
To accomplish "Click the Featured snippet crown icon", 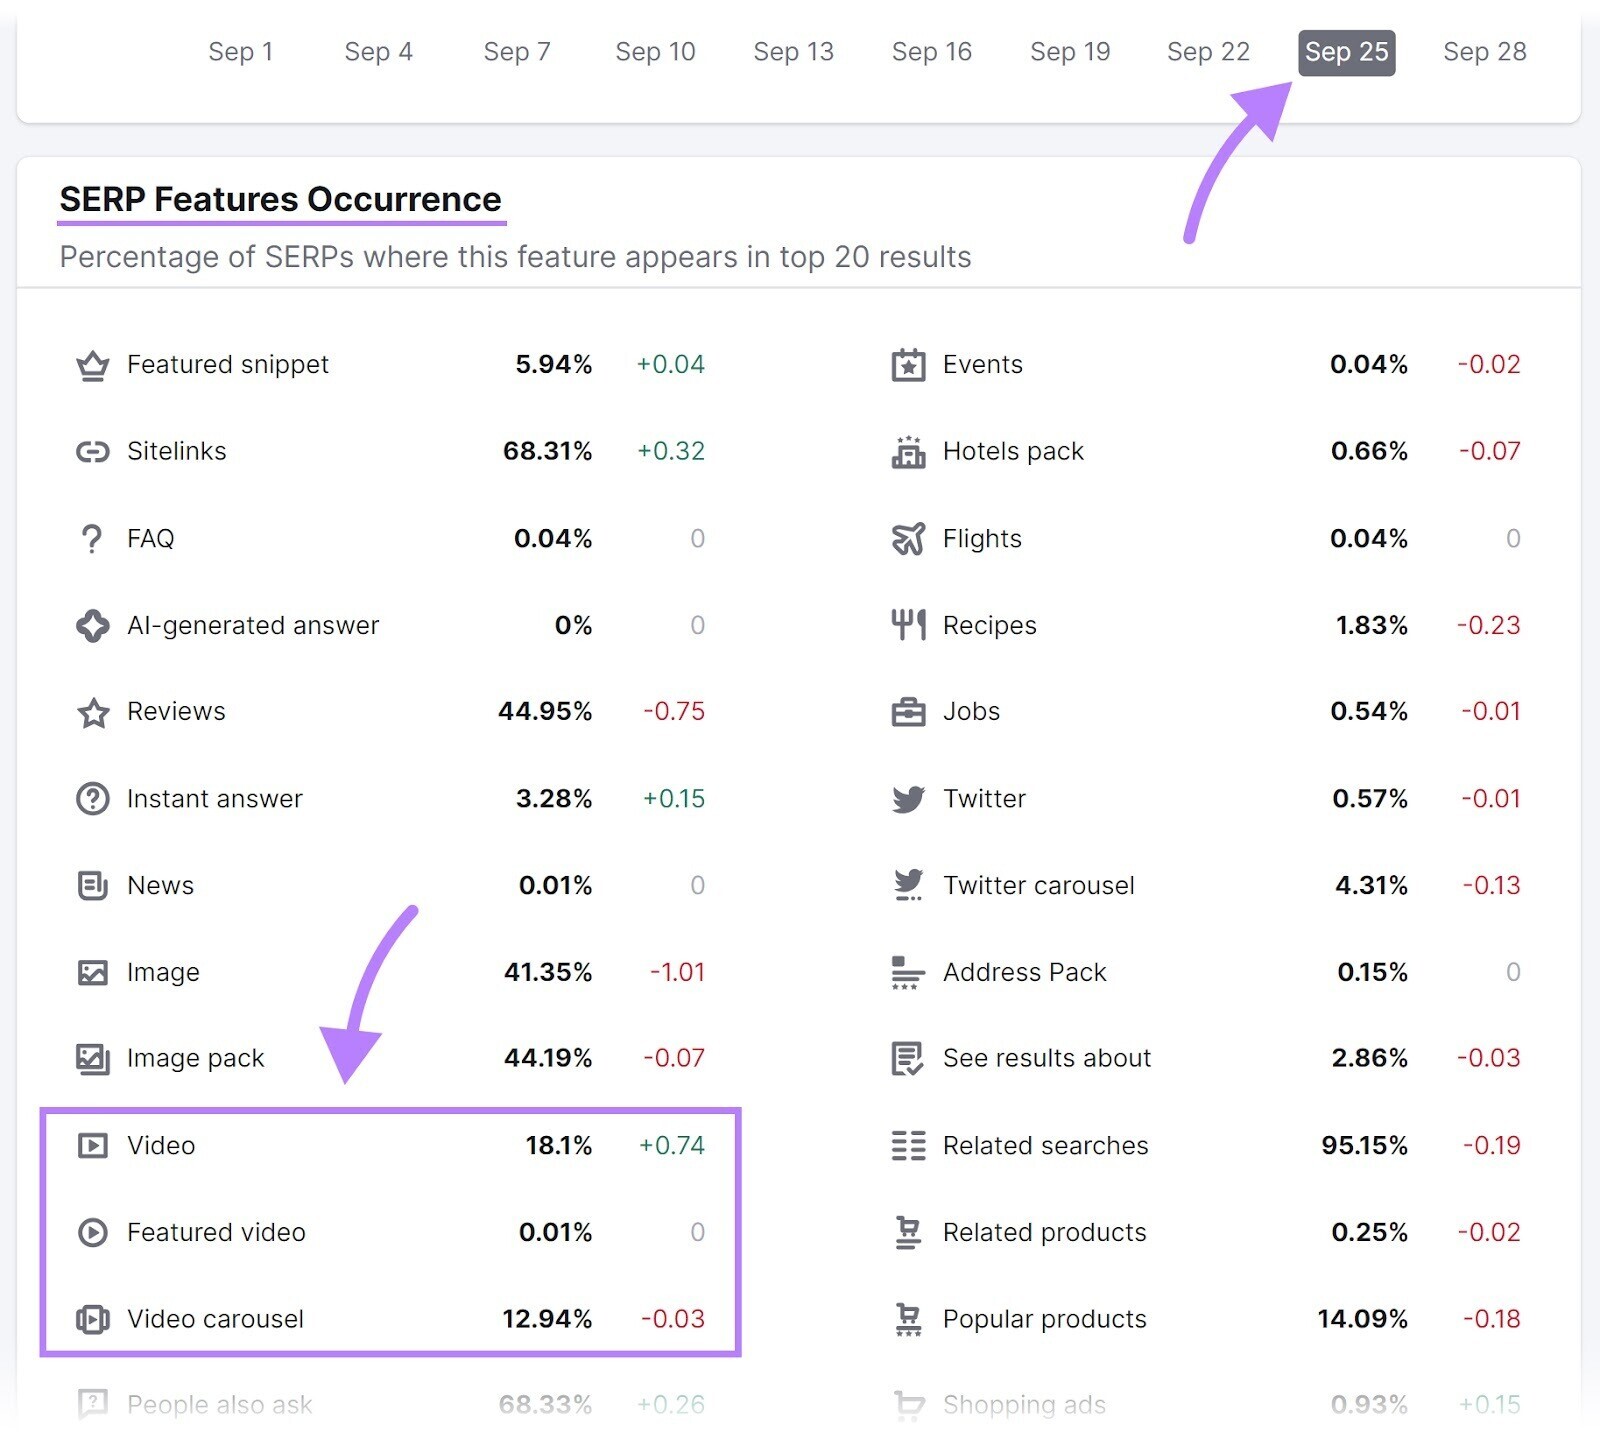I will point(92,365).
